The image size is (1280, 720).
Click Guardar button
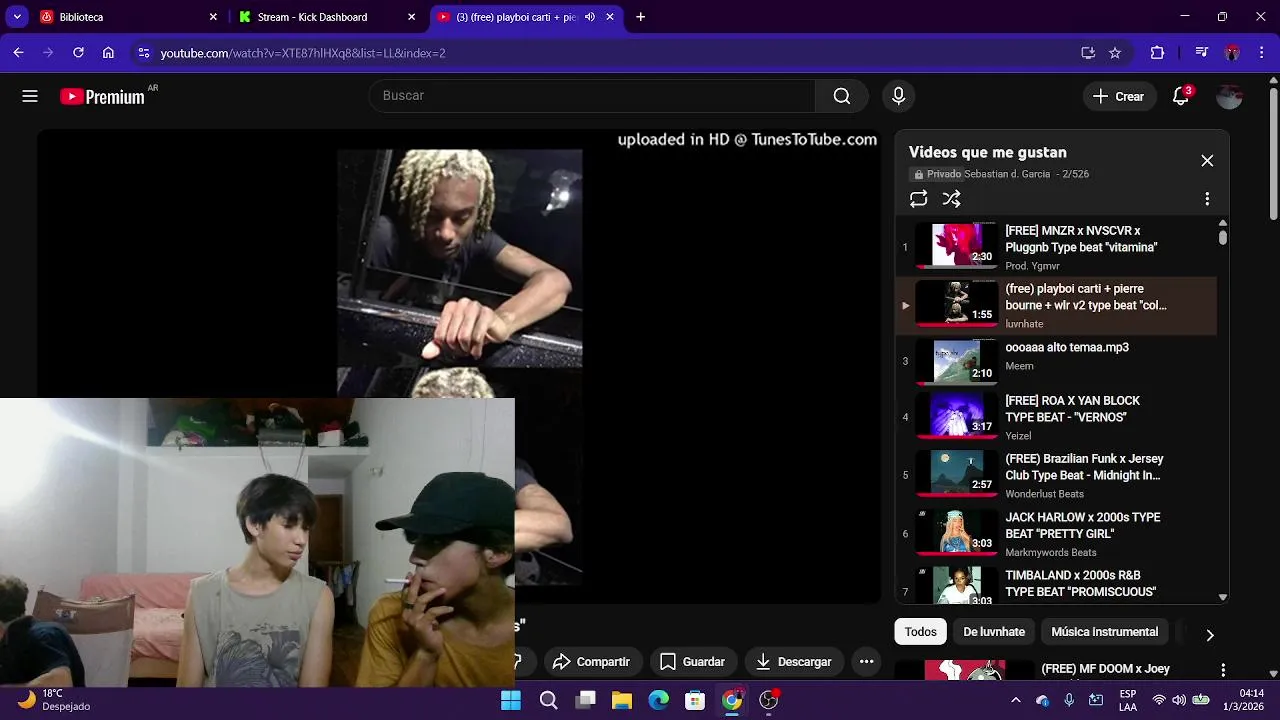(692, 661)
